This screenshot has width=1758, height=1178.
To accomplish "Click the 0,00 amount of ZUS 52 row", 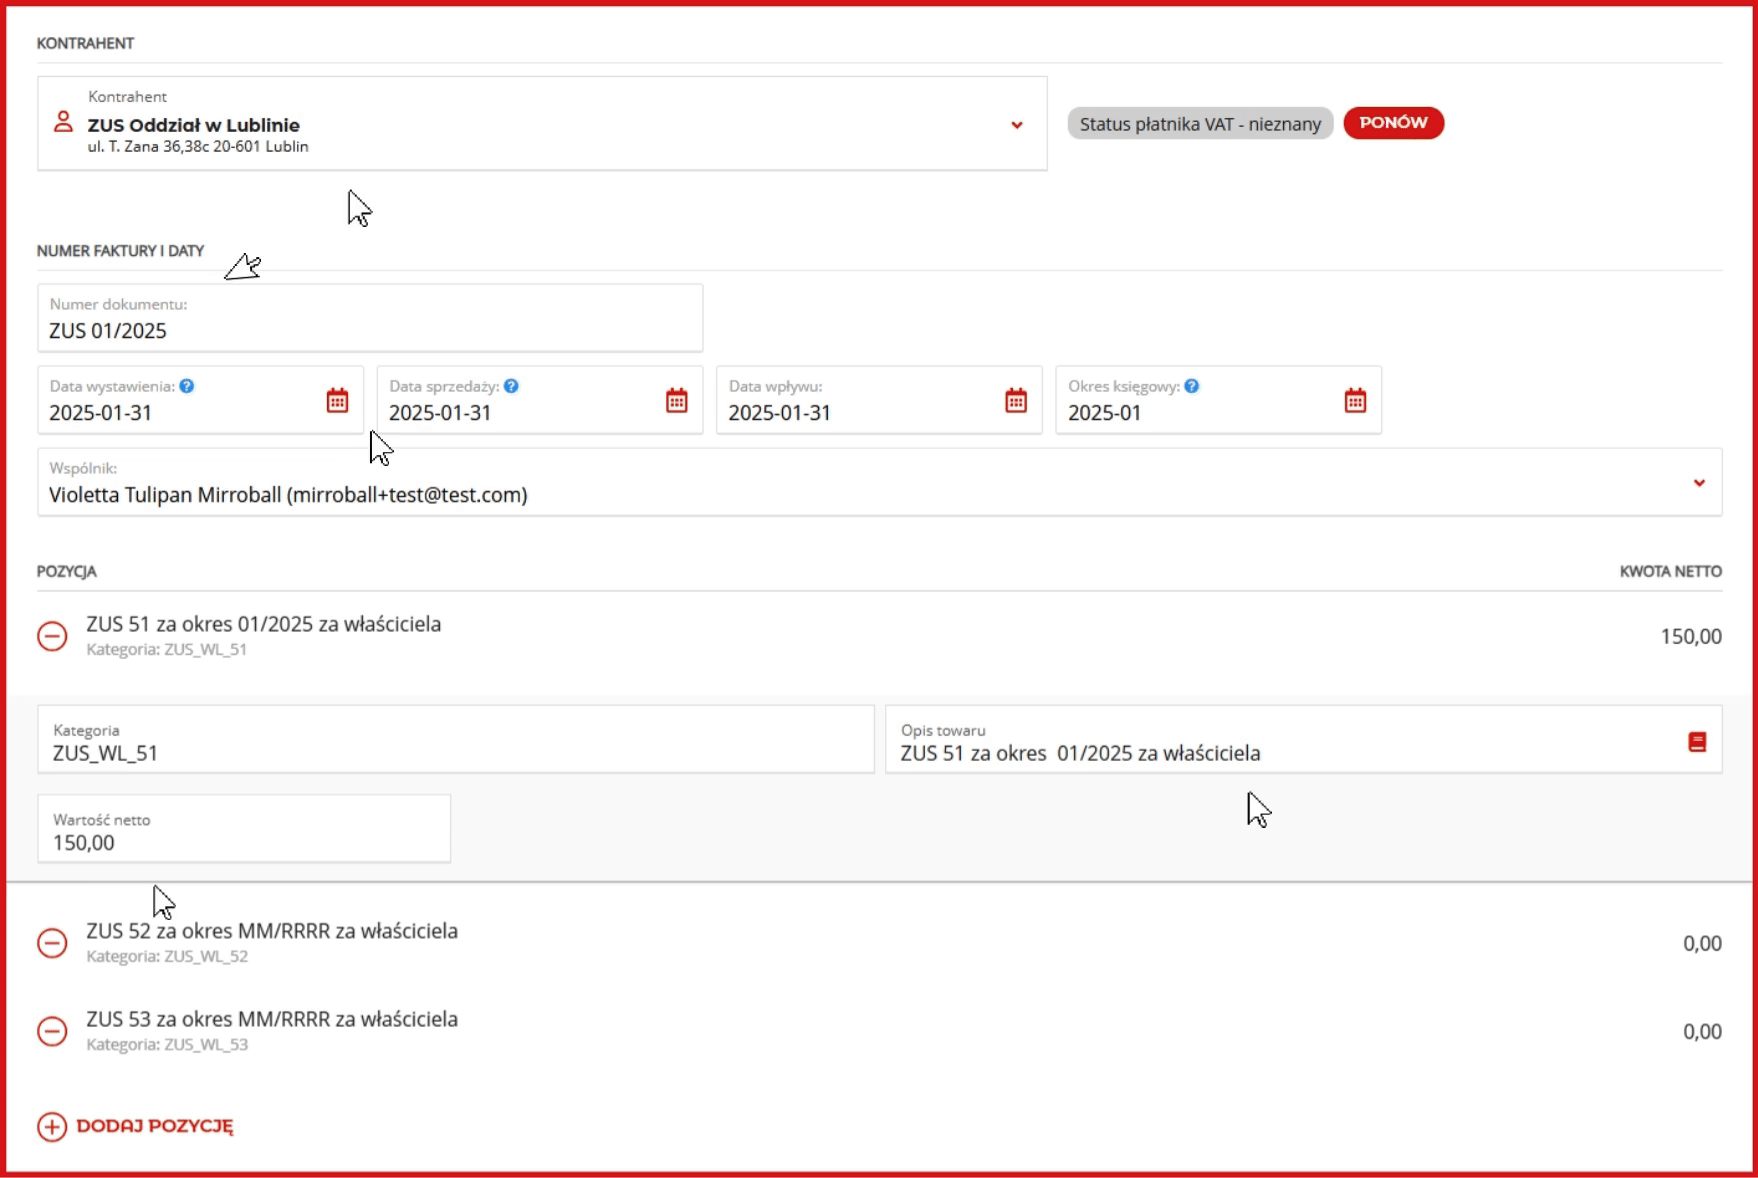I will pos(1702,944).
